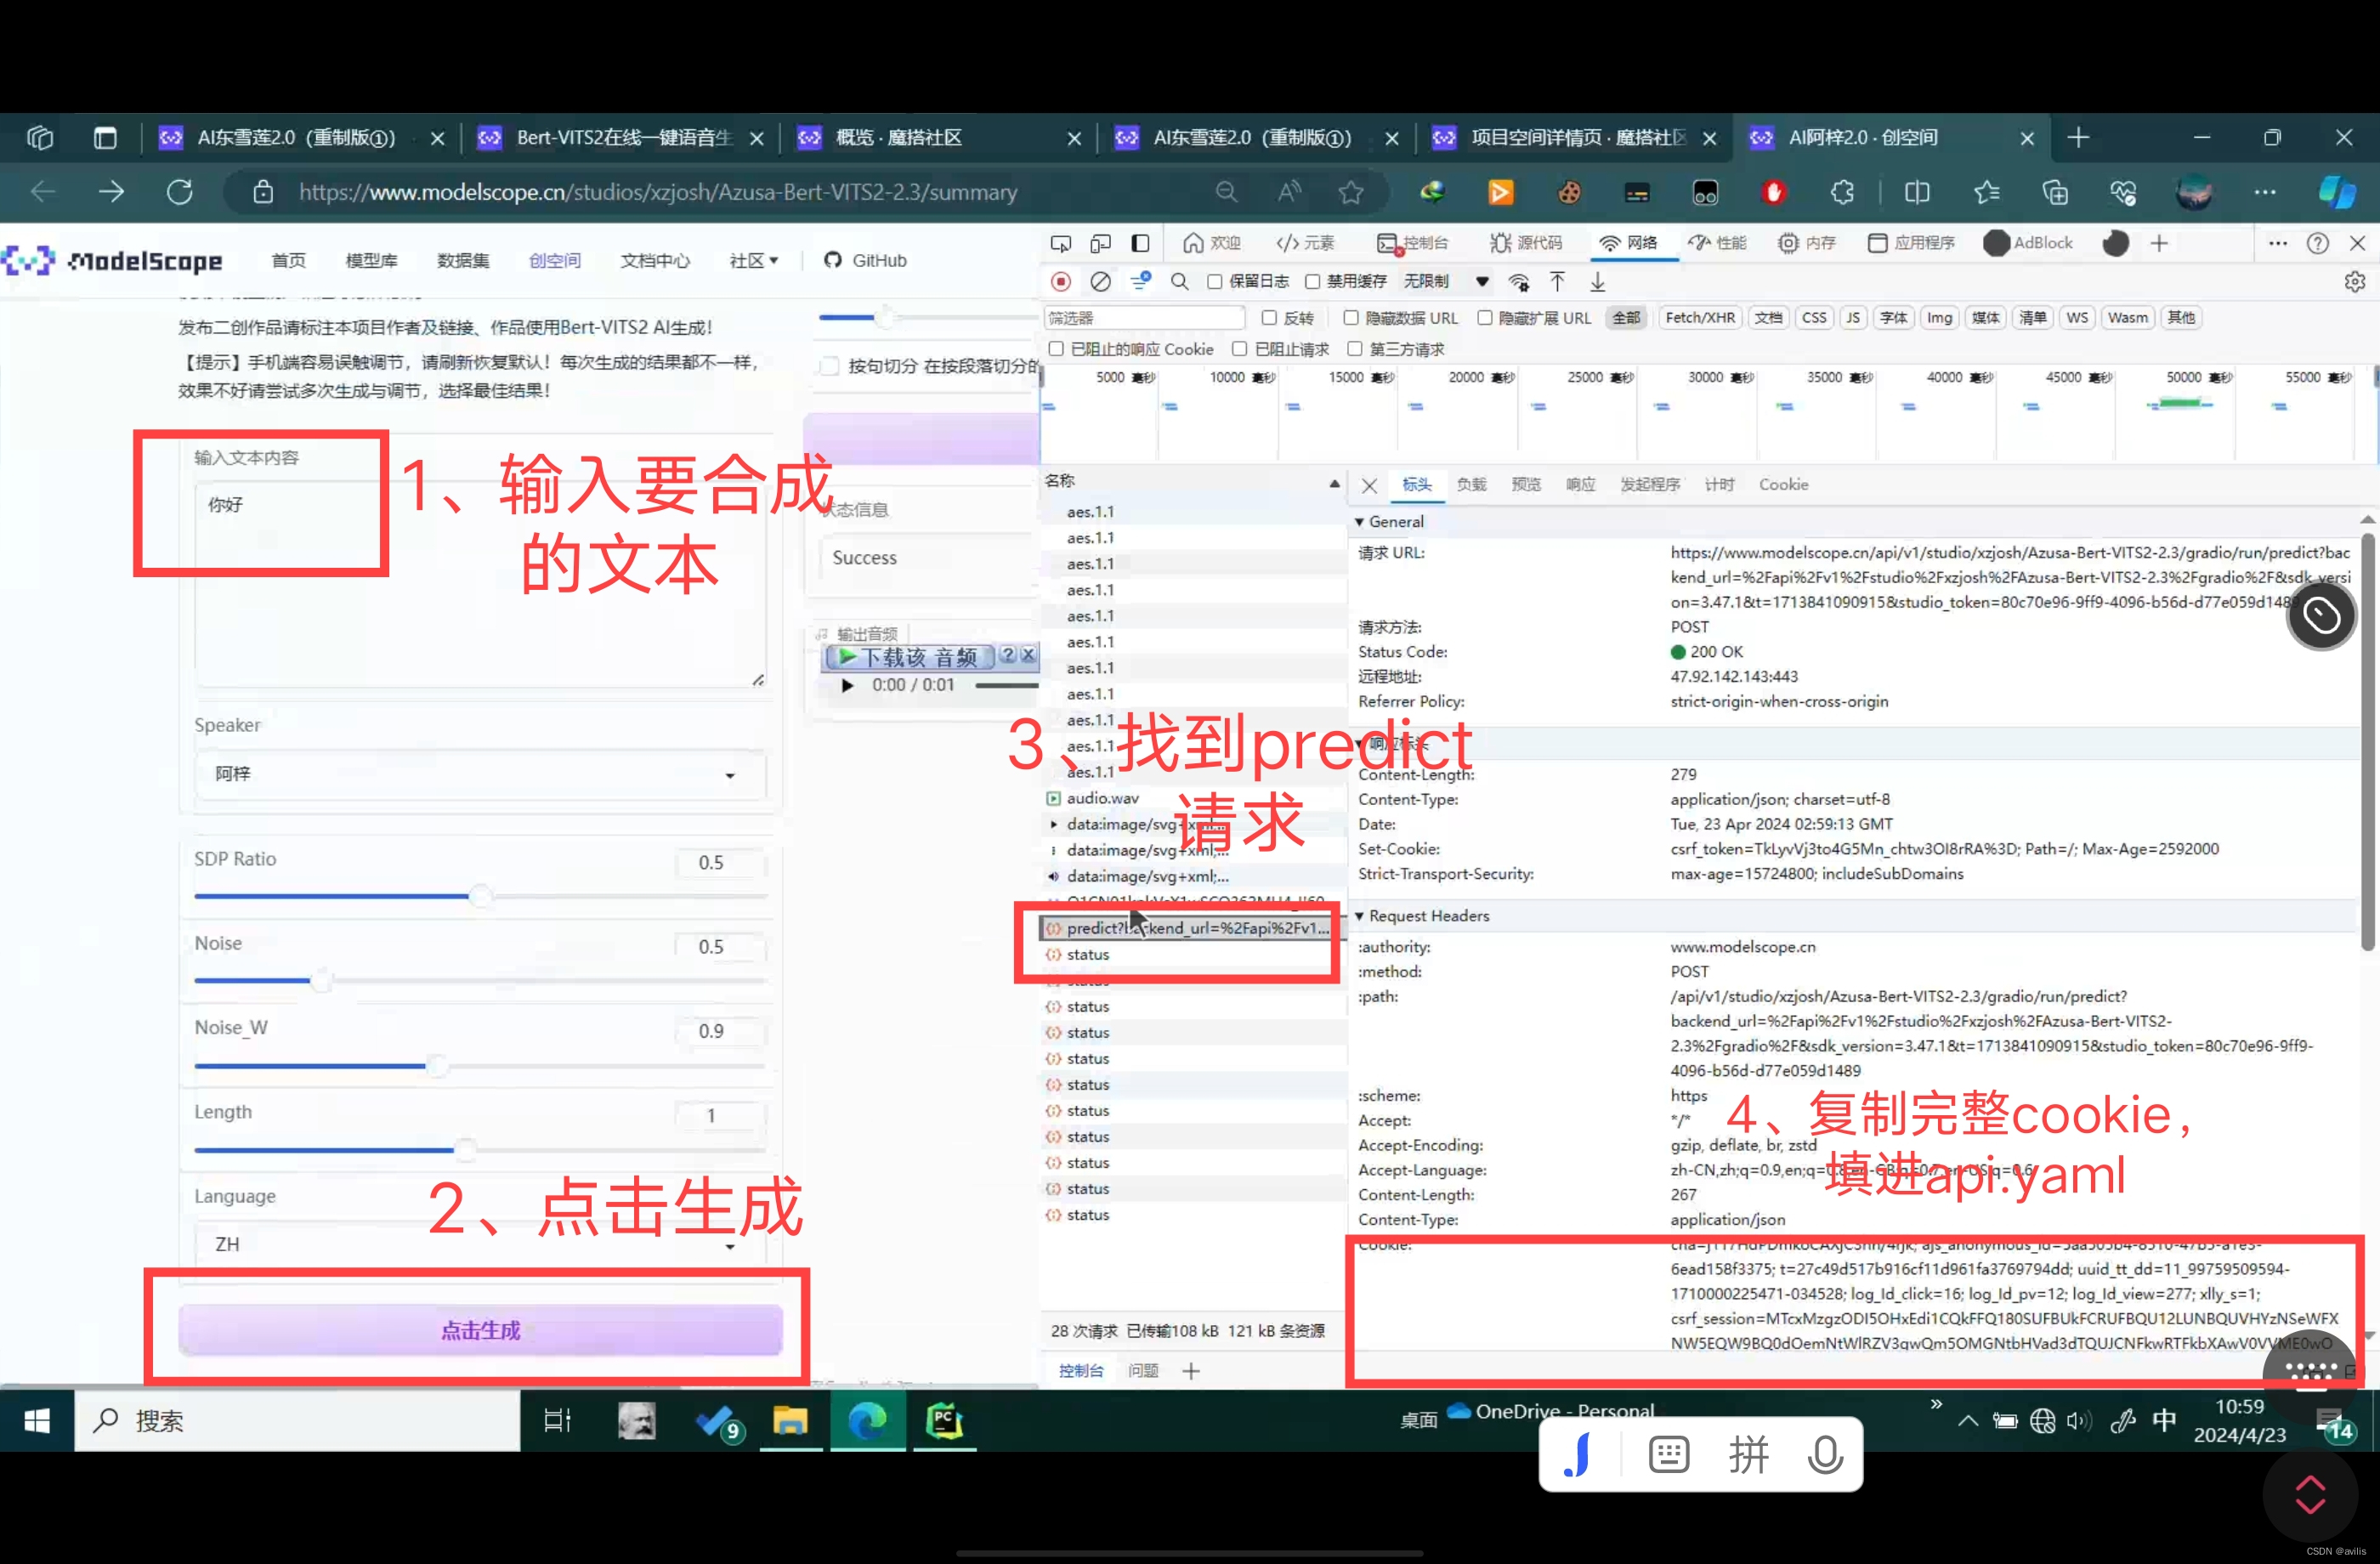Clear the network log icon
Image resolution: width=2380 pixels, height=1564 pixels.
[x=1100, y=282]
